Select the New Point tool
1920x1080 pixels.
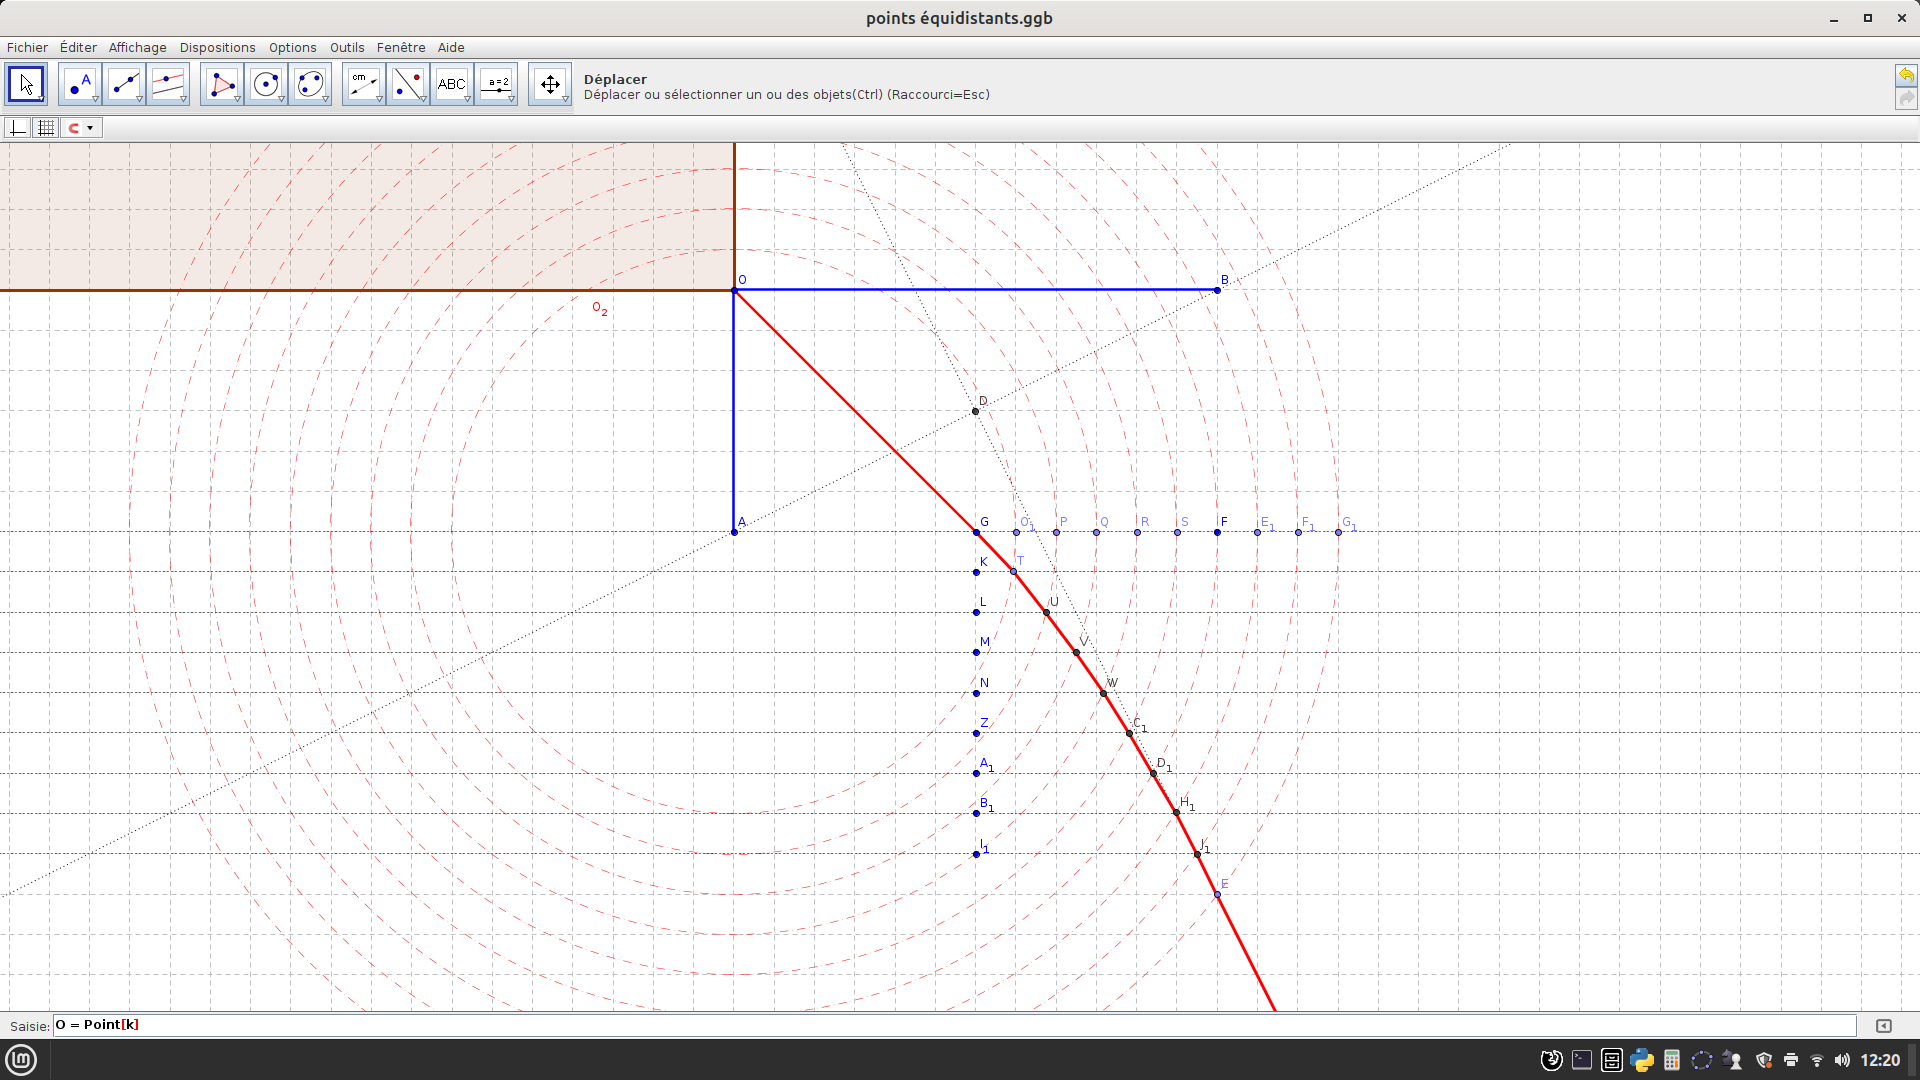click(x=80, y=85)
